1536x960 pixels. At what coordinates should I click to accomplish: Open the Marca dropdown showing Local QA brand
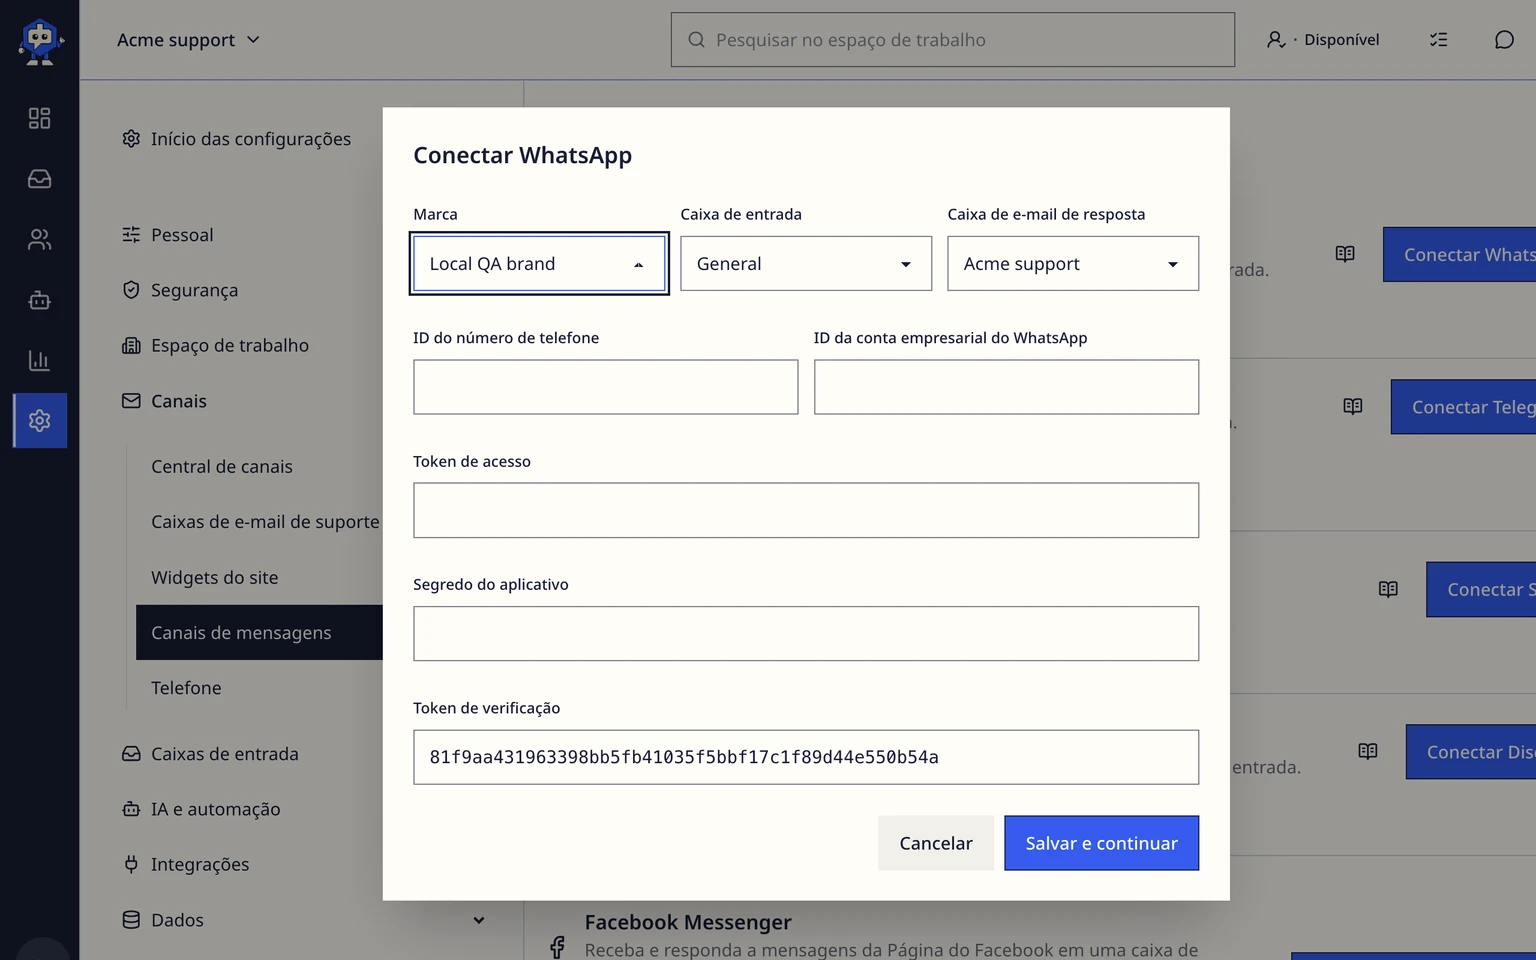539,264
